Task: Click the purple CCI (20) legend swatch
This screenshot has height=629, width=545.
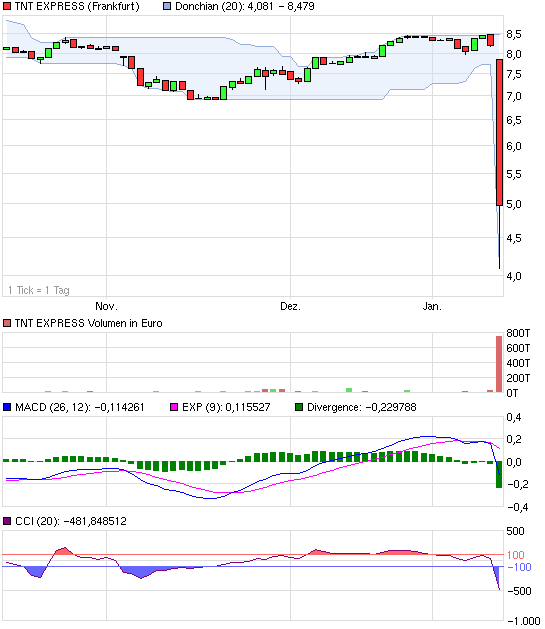Action: [x=7, y=521]
